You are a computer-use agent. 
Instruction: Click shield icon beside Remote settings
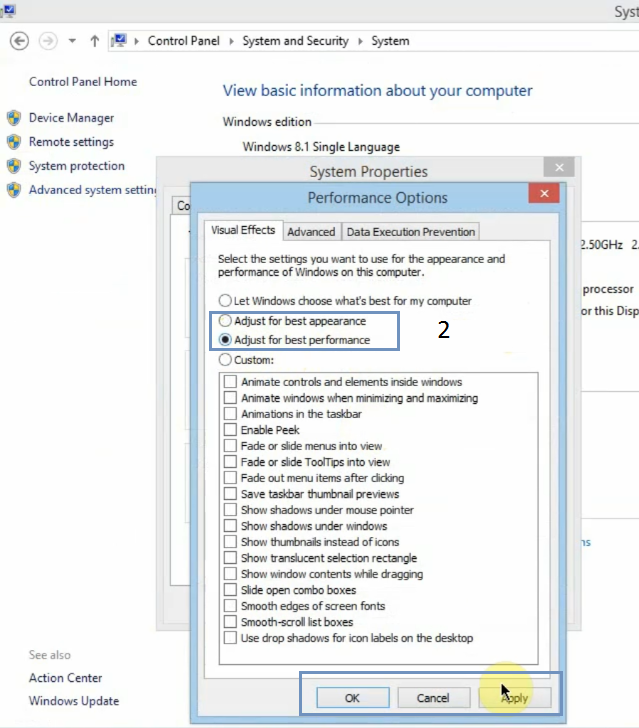click(14, 142)
